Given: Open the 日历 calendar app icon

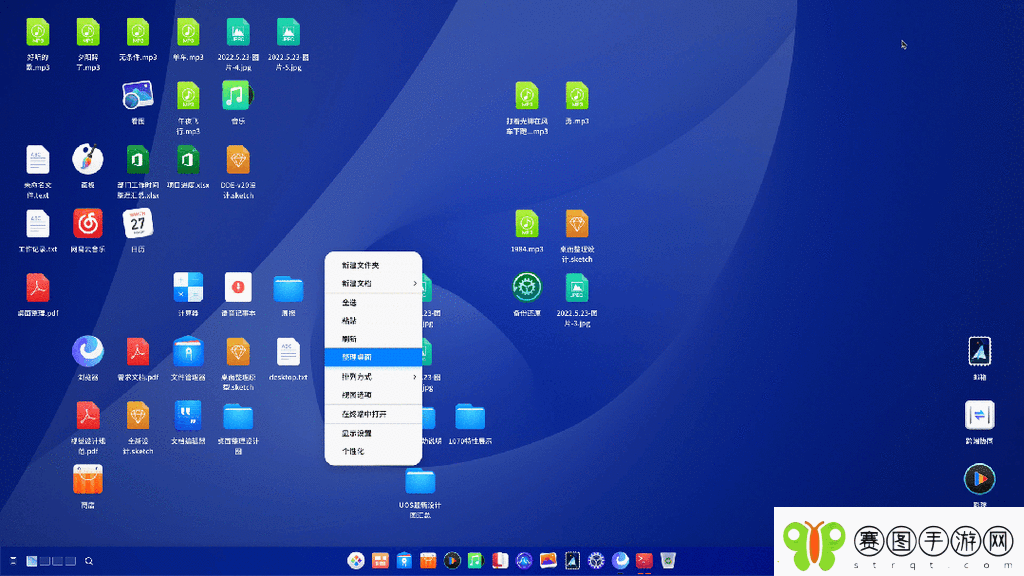Looking at the screenshot, I should point(138,224).
